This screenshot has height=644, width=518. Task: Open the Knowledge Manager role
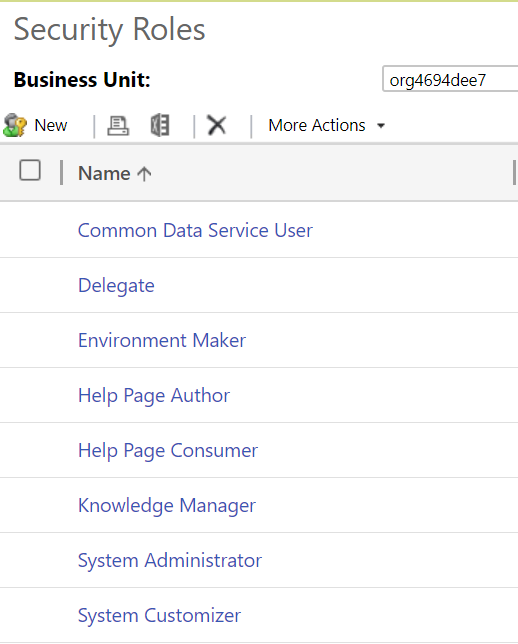(167, 506)
